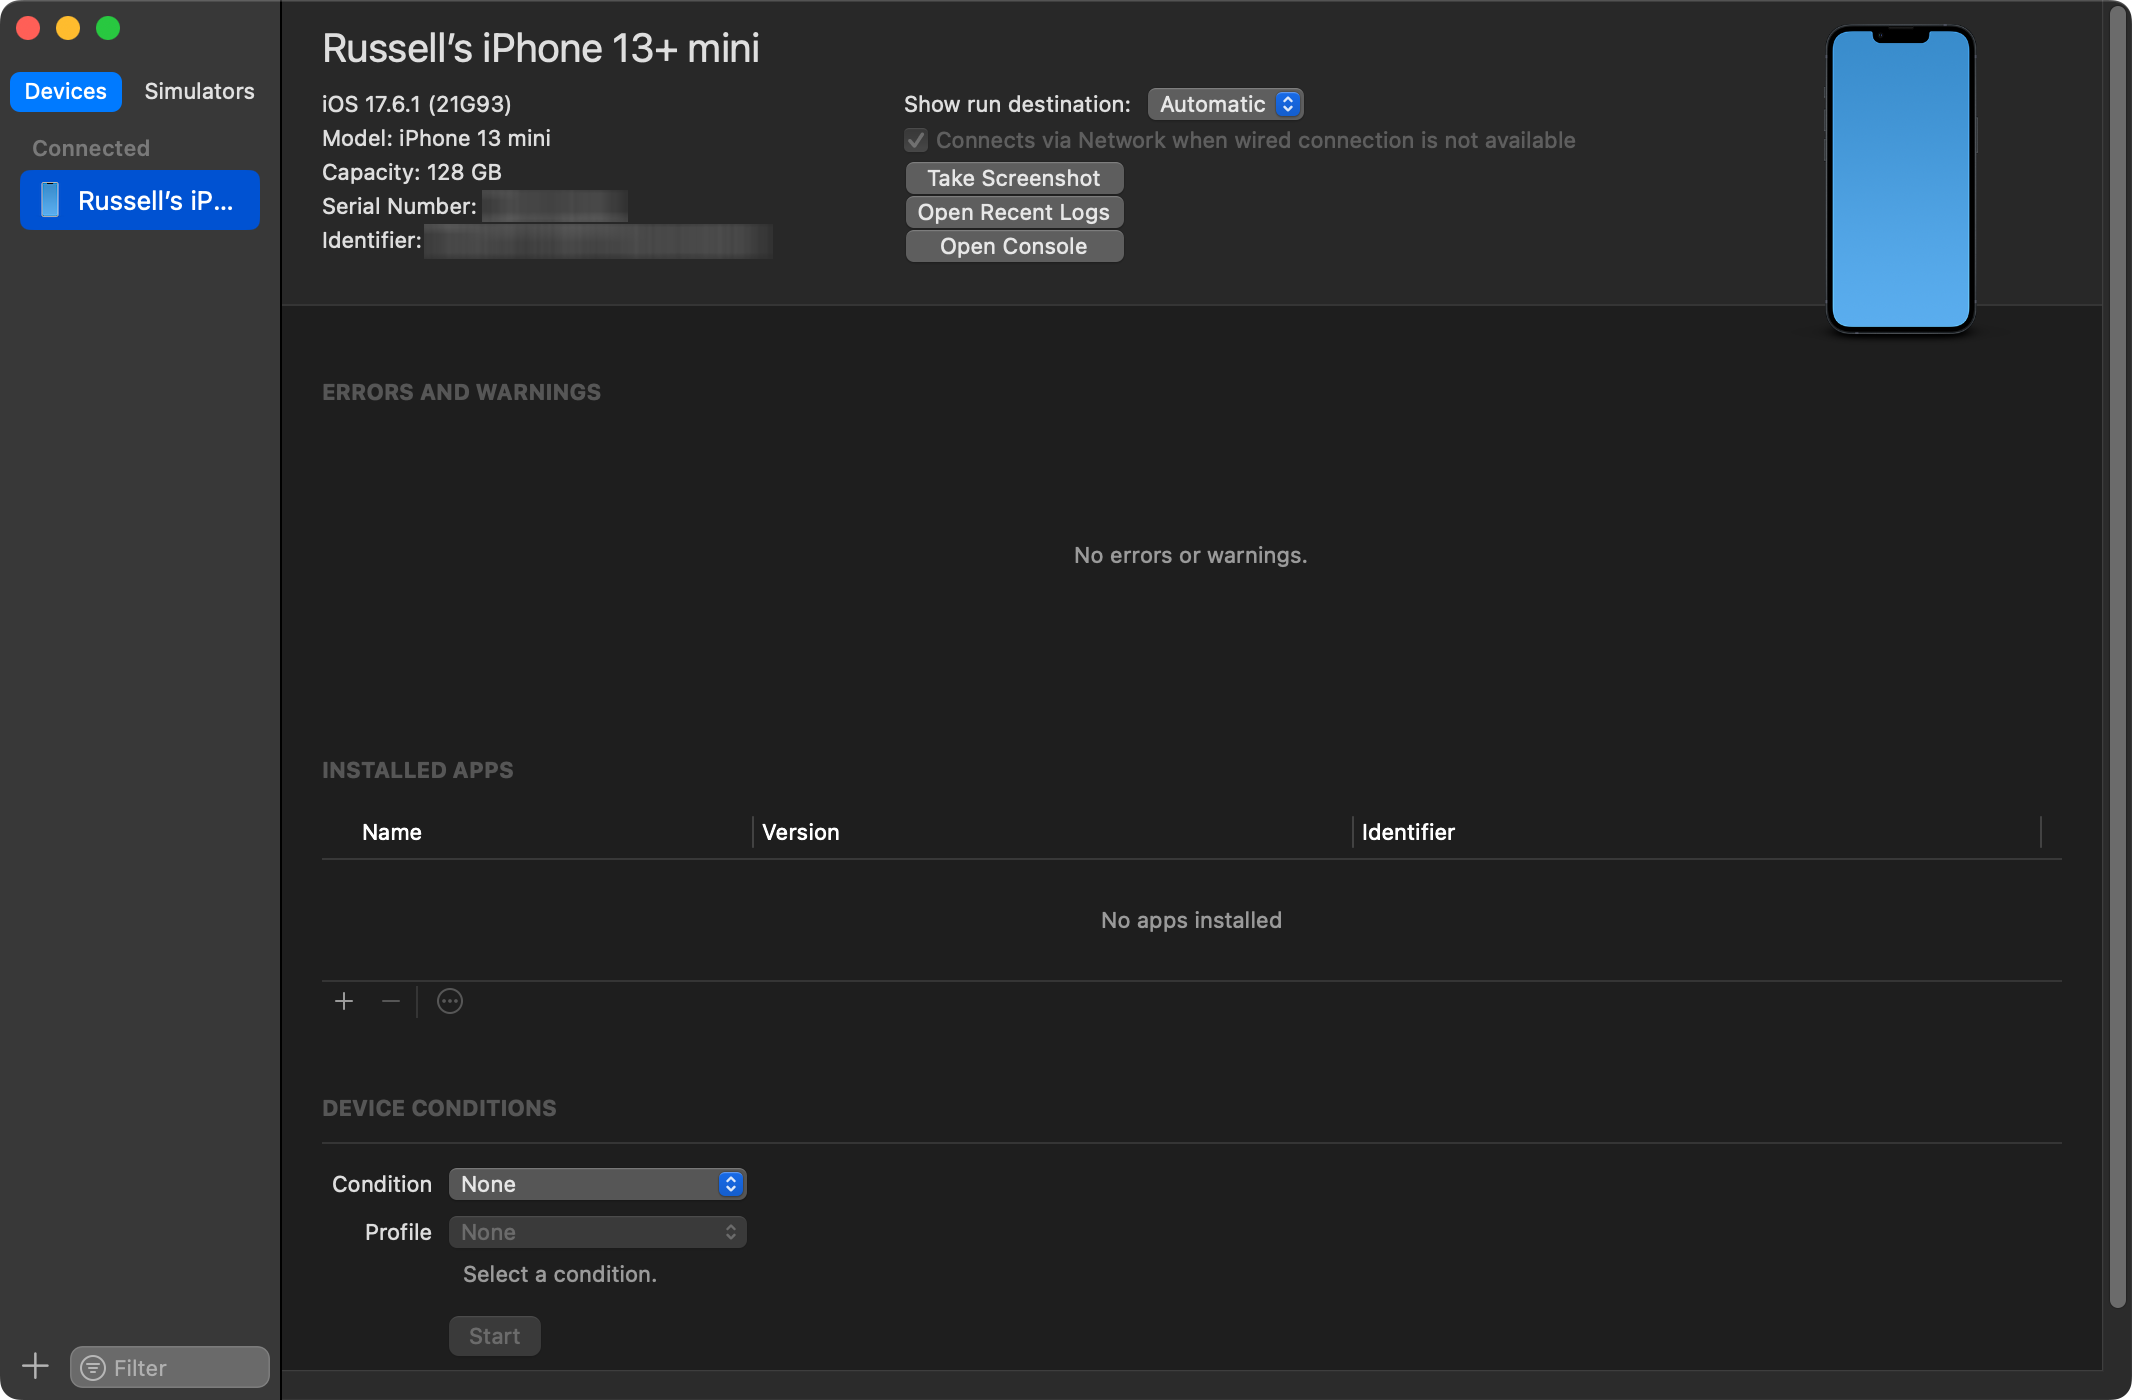Expand the Condition None dropdown

tap(597, 1184)
